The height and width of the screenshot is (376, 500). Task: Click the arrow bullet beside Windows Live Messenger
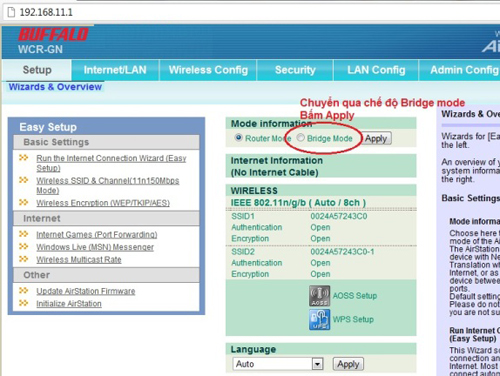click(23, 246)
